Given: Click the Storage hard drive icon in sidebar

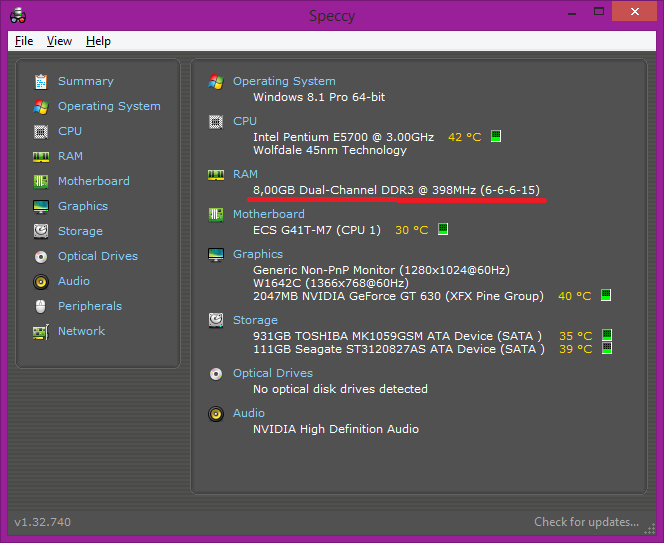Looking at the screenshot, I should [x=41, y=231].
